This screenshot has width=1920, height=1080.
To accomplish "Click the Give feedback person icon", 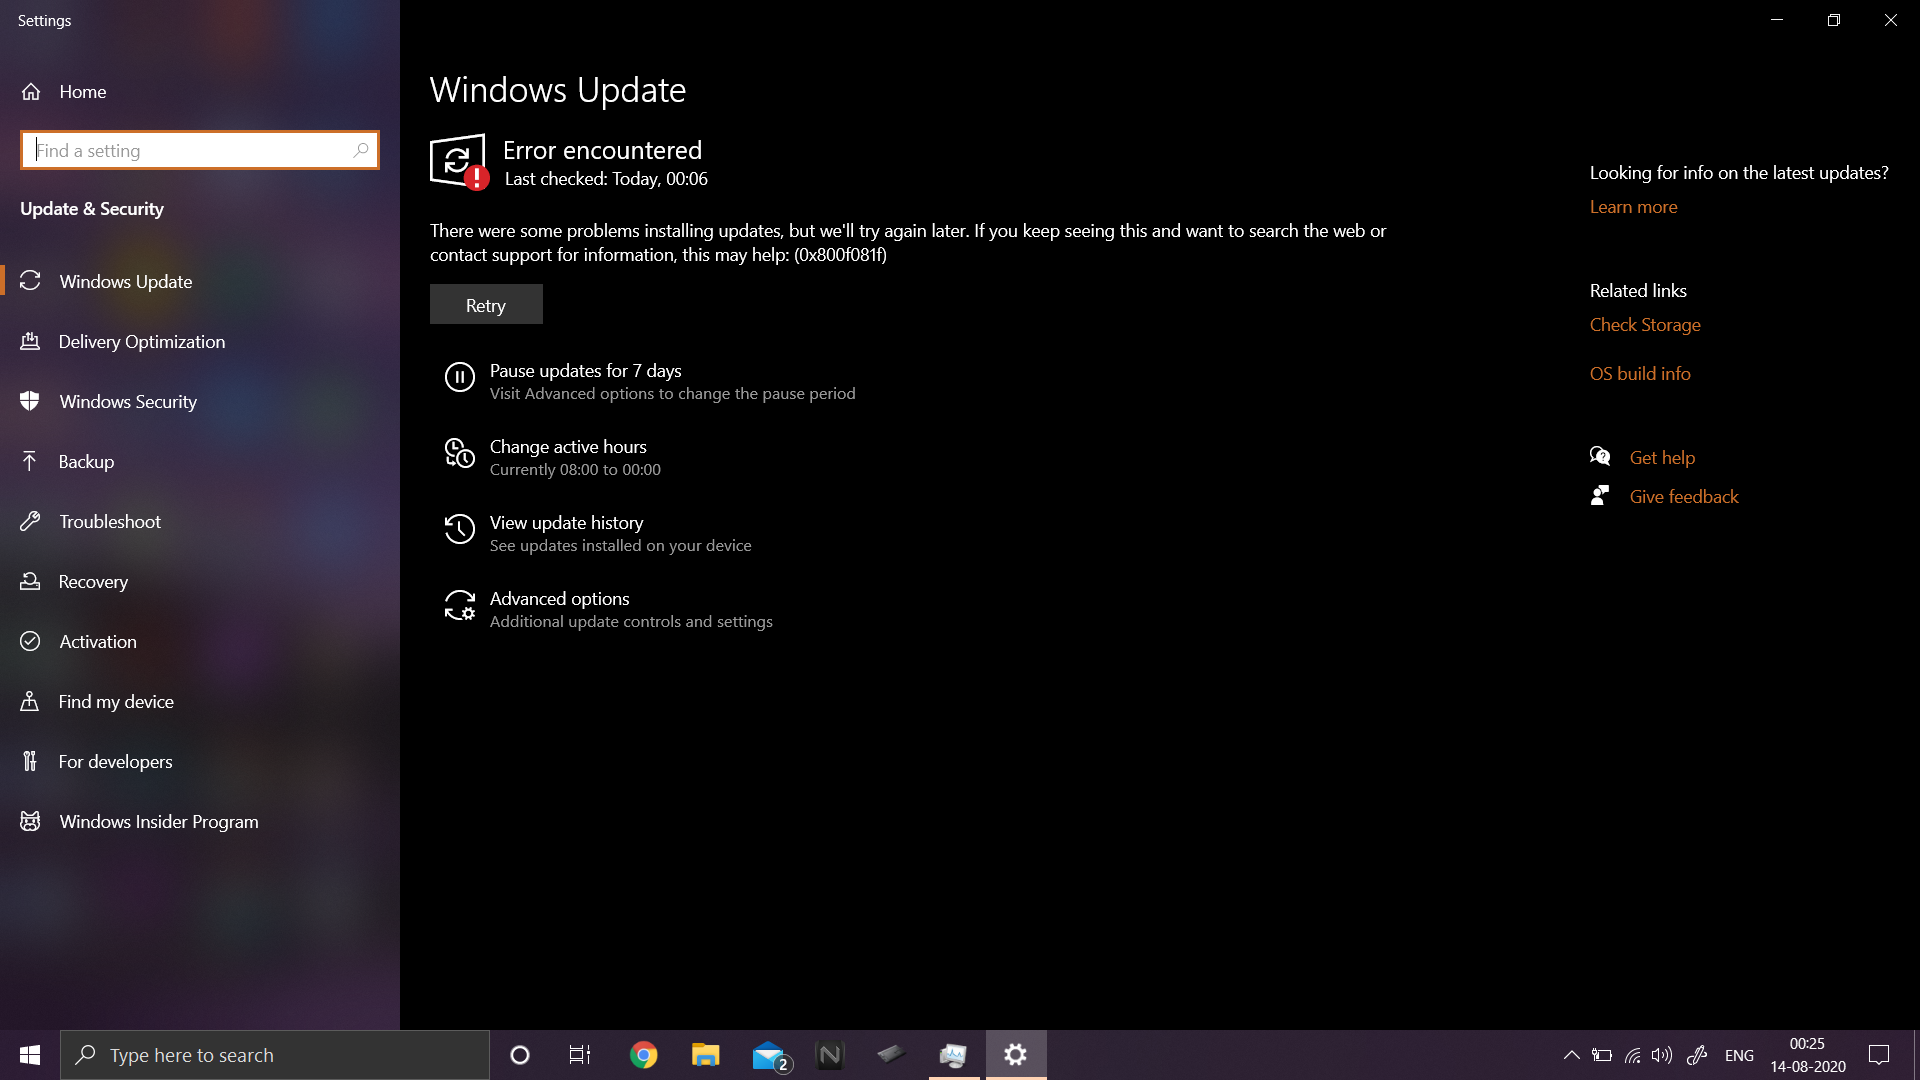I will (x=1600, y=496).
